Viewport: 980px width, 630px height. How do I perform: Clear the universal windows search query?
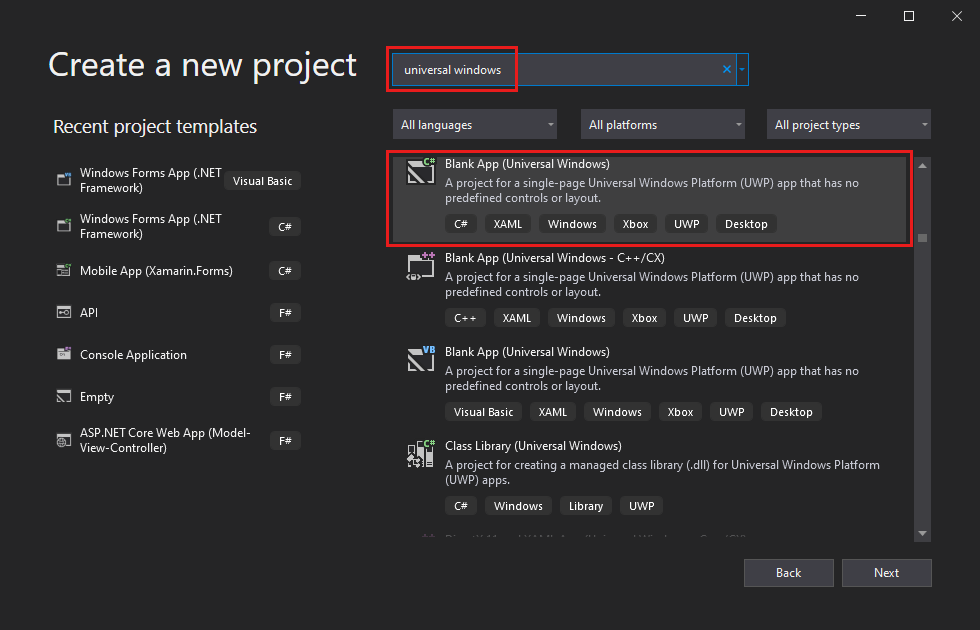point(726,69)
